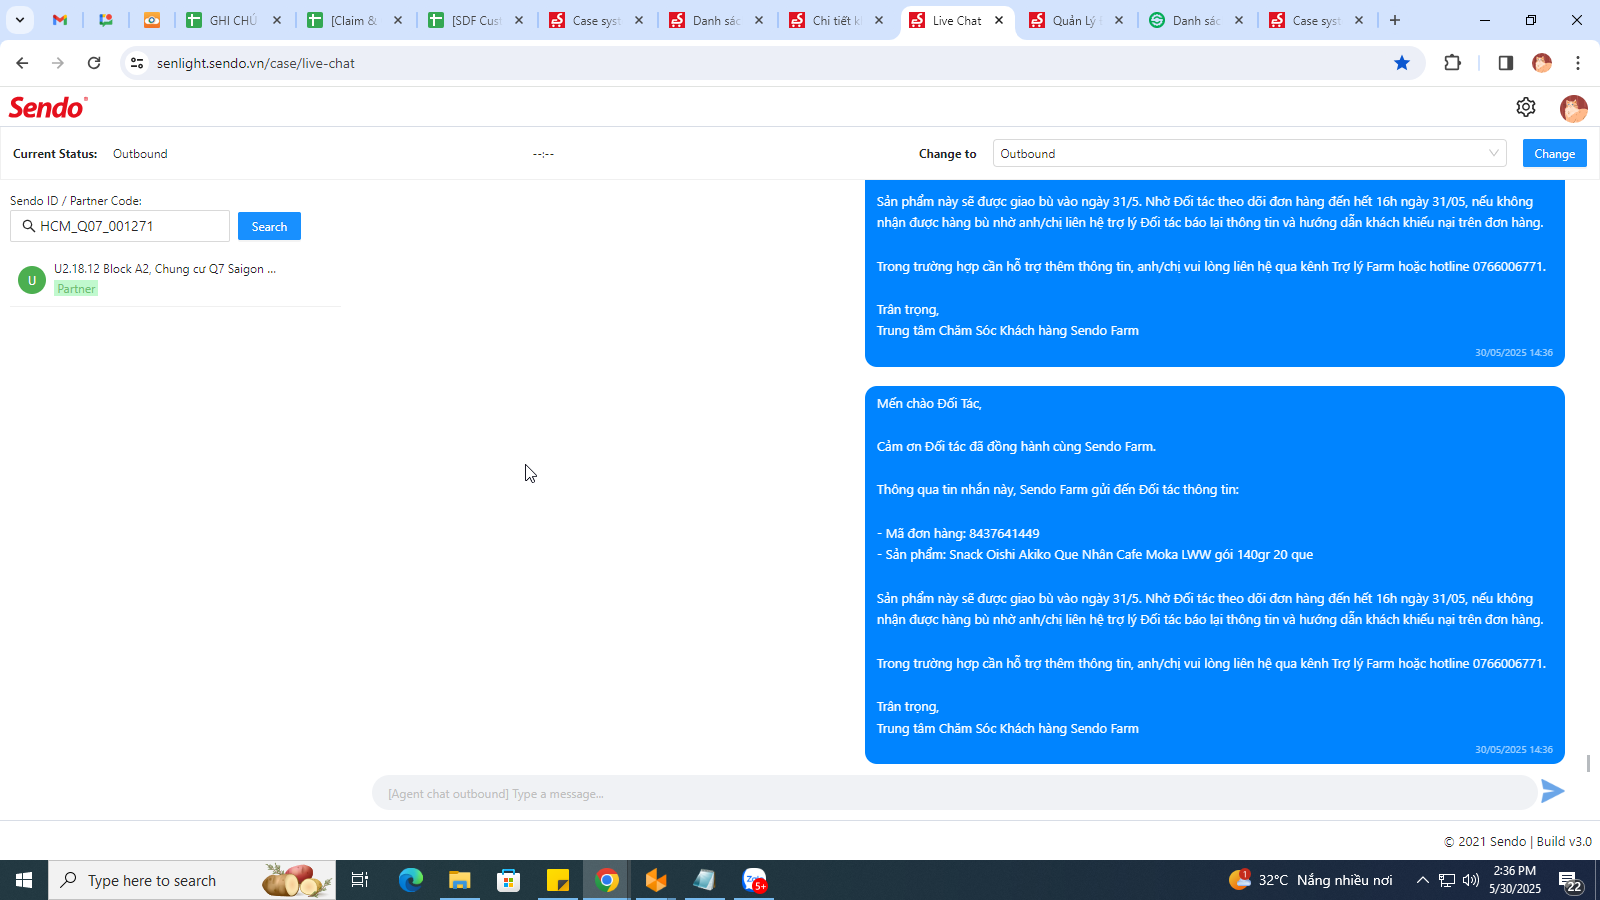
Task: Open the Windows Start menu
Action: click(x=24, y=880)
